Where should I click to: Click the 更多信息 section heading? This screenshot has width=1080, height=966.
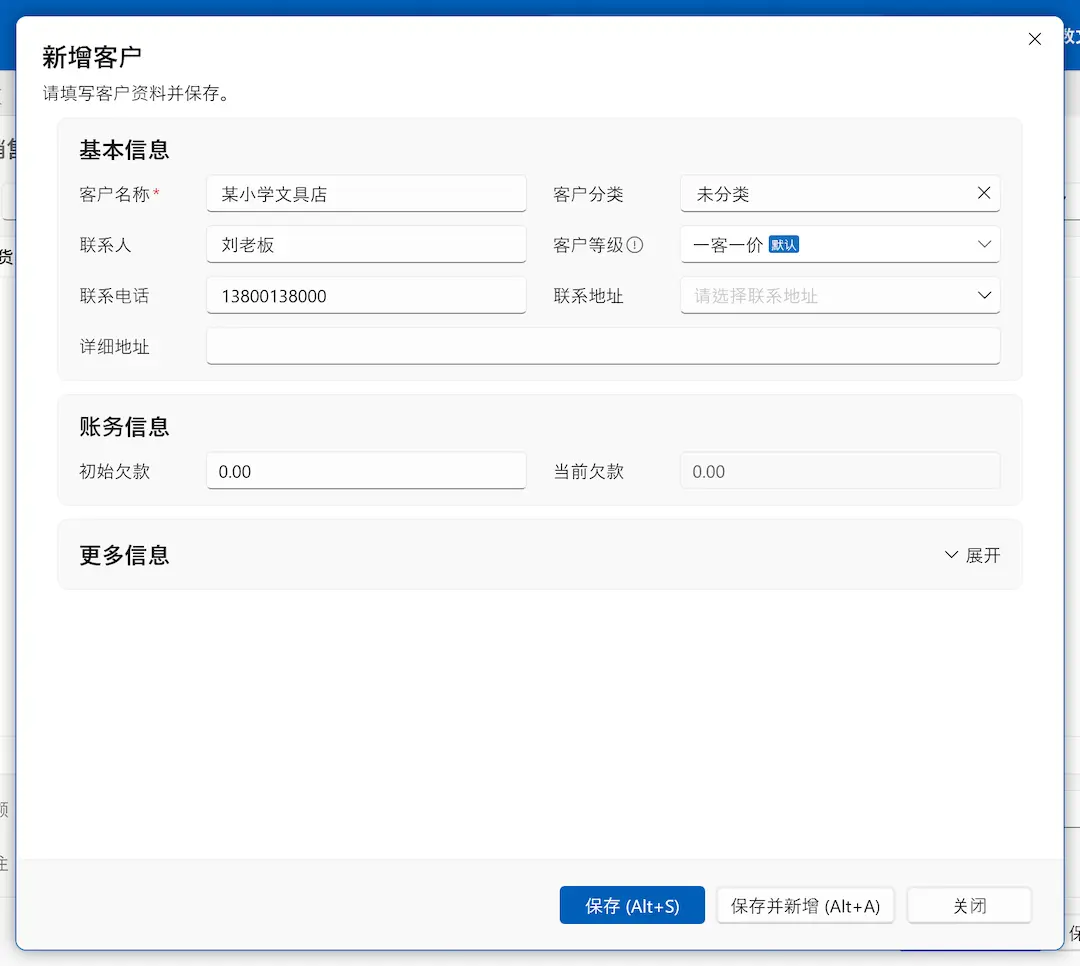pyautogui.click(x=124, y=555)
